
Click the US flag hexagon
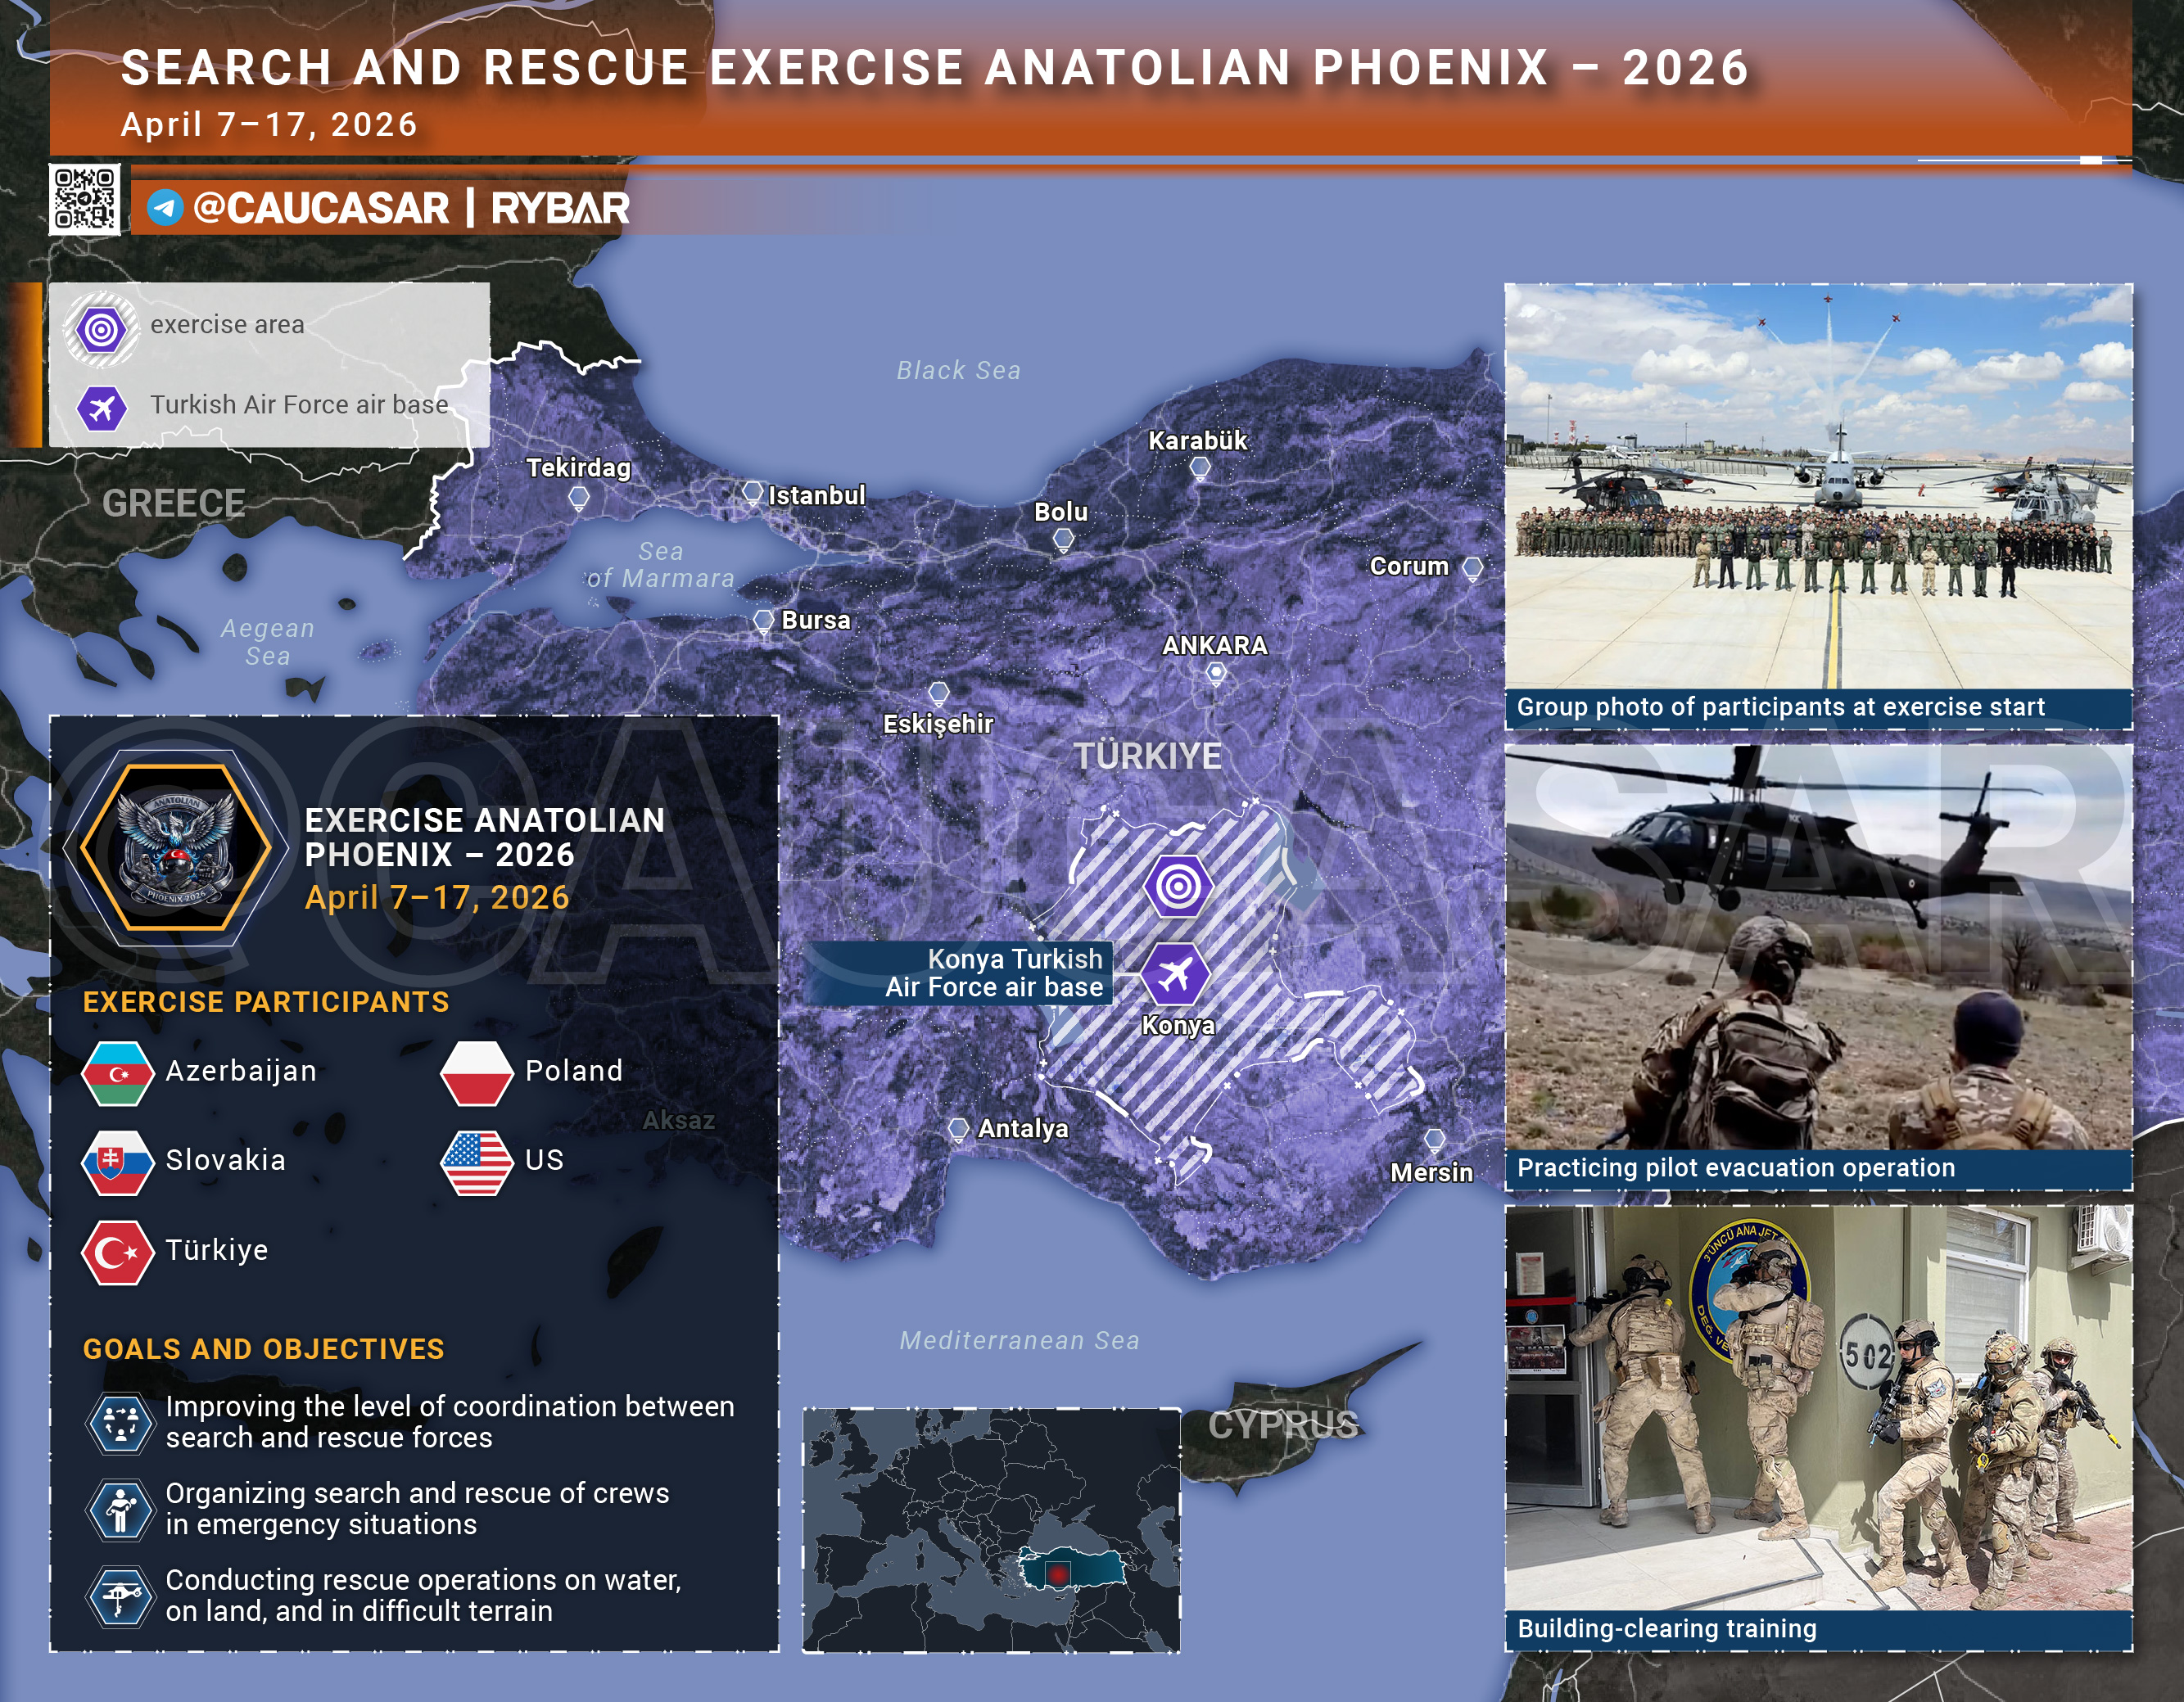click(x=477, y=1162)
